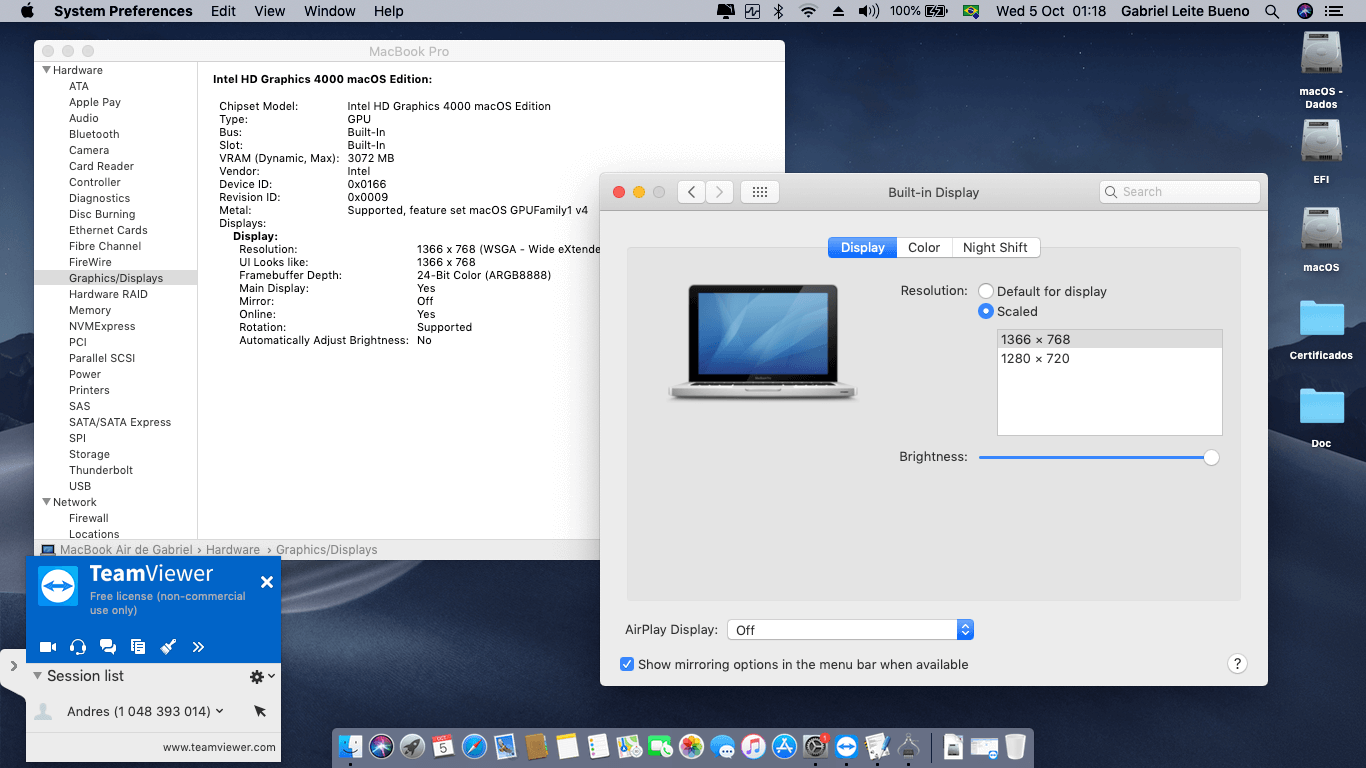This screenshot has width=1366, height=768.
Task: Open the battery status menu
Action: point(919,11)
